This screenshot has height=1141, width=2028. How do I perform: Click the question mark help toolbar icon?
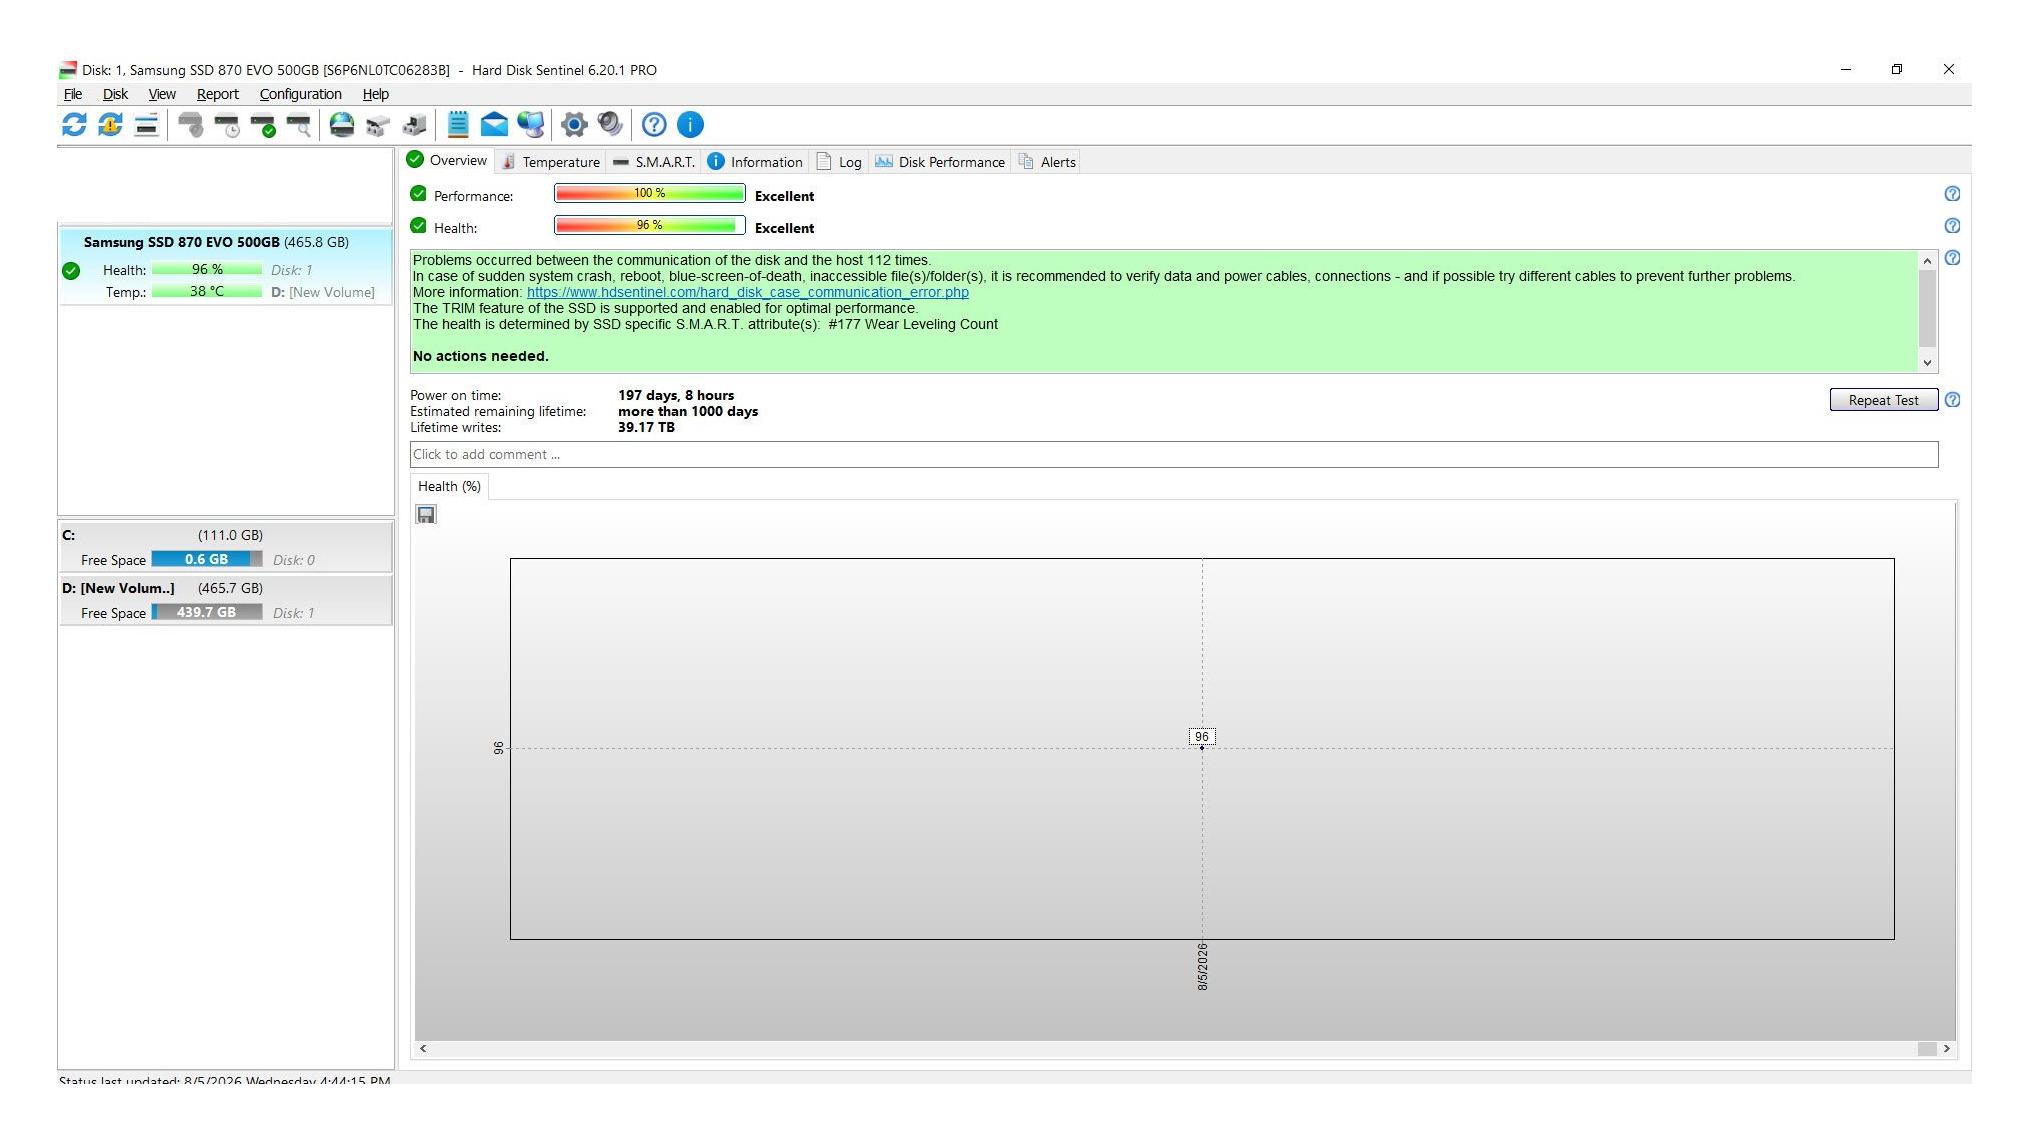tap(654, 125)
